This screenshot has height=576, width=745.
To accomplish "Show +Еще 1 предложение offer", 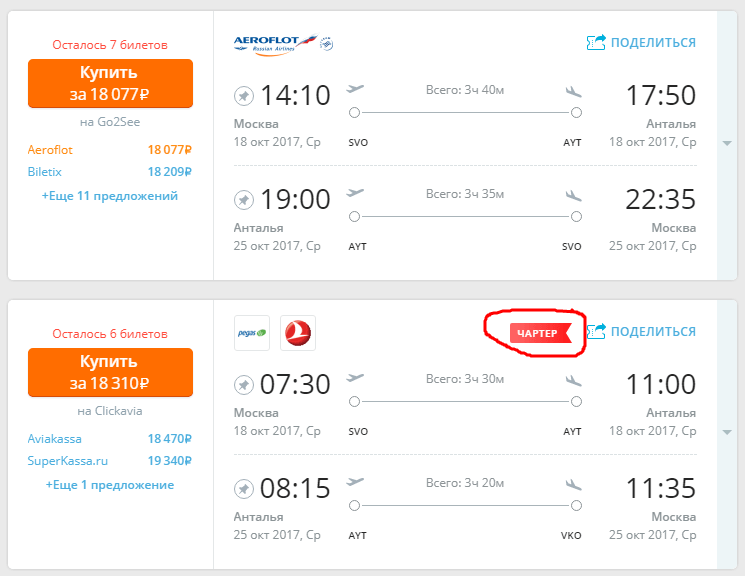I will [x=110, y=485].
